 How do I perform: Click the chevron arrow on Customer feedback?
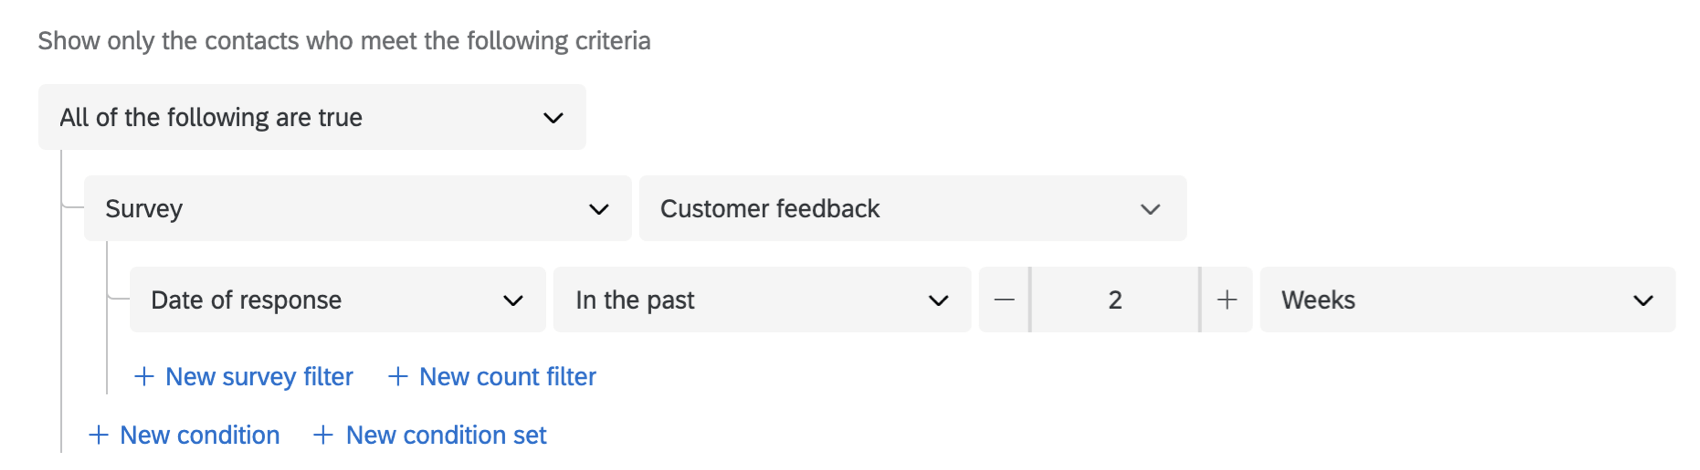tap(1150, 209)
